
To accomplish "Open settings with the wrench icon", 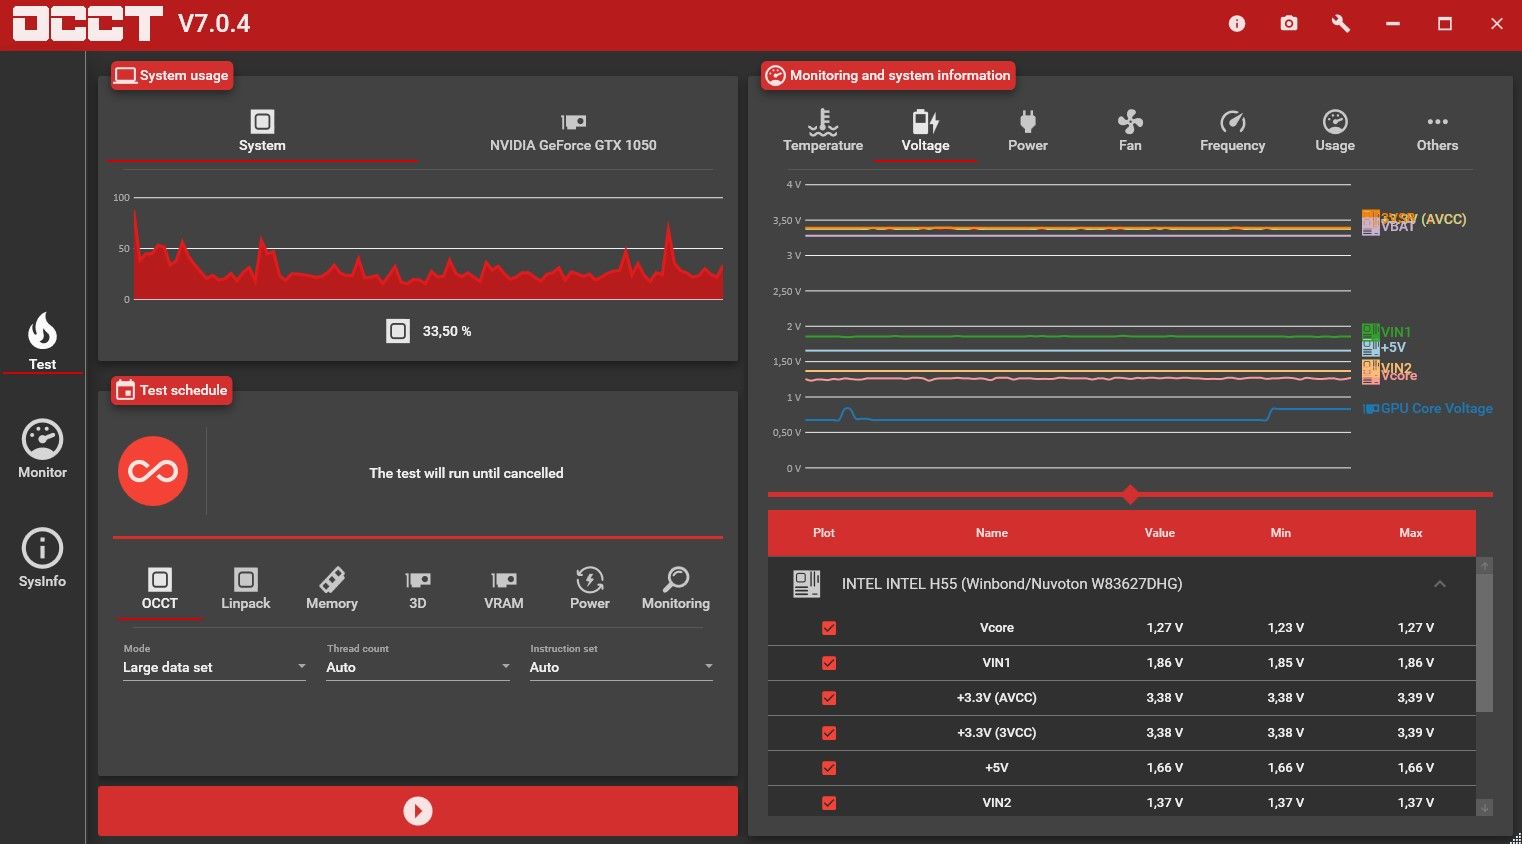I will pyautogui.click(x=1341, y=24).
